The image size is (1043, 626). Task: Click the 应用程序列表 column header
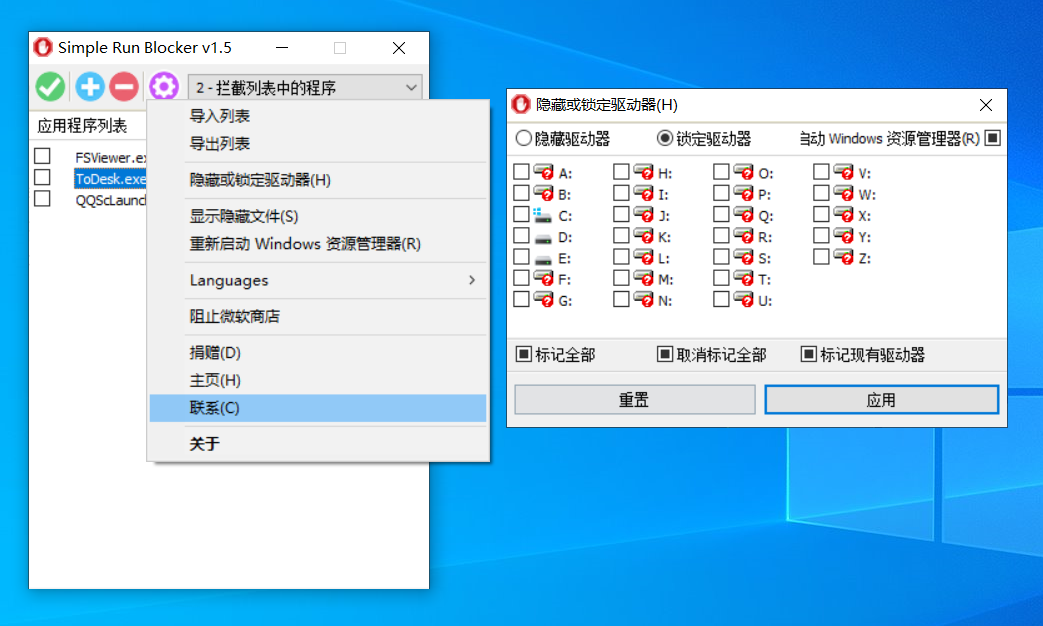point(83,126)
